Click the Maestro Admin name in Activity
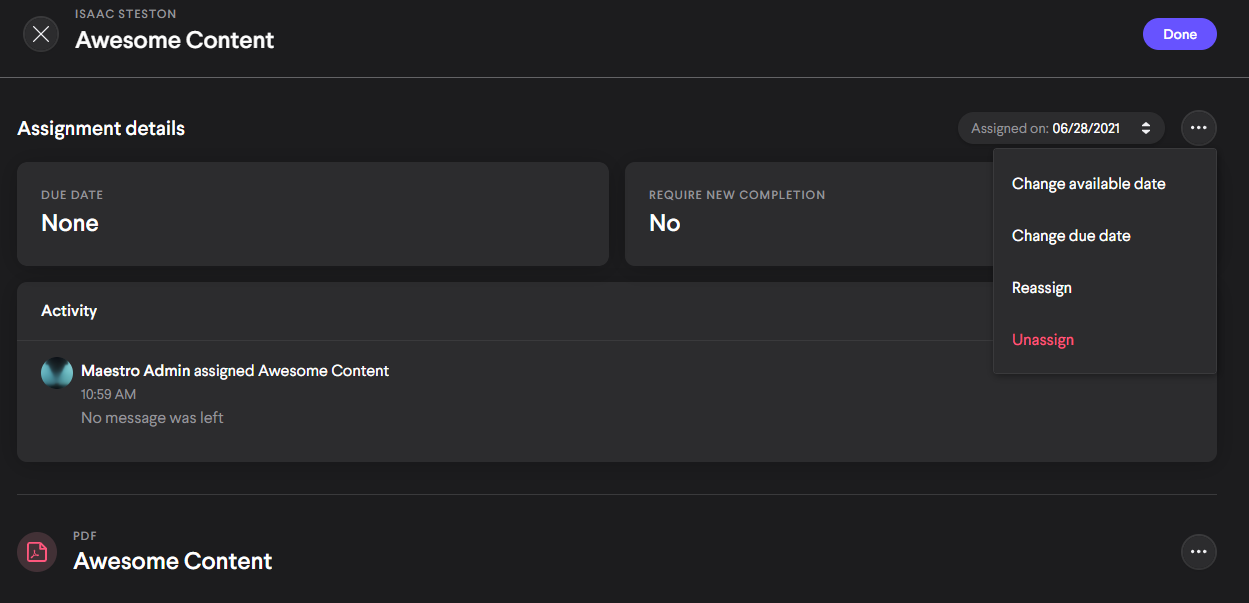Viewport: 1249px width, 603px height. [x=135, y=371]
